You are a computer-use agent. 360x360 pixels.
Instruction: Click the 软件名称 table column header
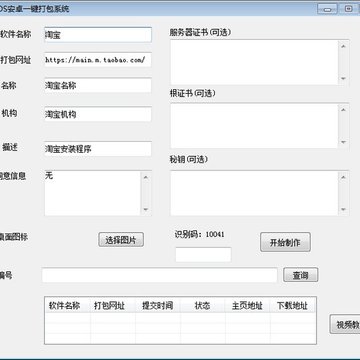(x=67, y=305)
